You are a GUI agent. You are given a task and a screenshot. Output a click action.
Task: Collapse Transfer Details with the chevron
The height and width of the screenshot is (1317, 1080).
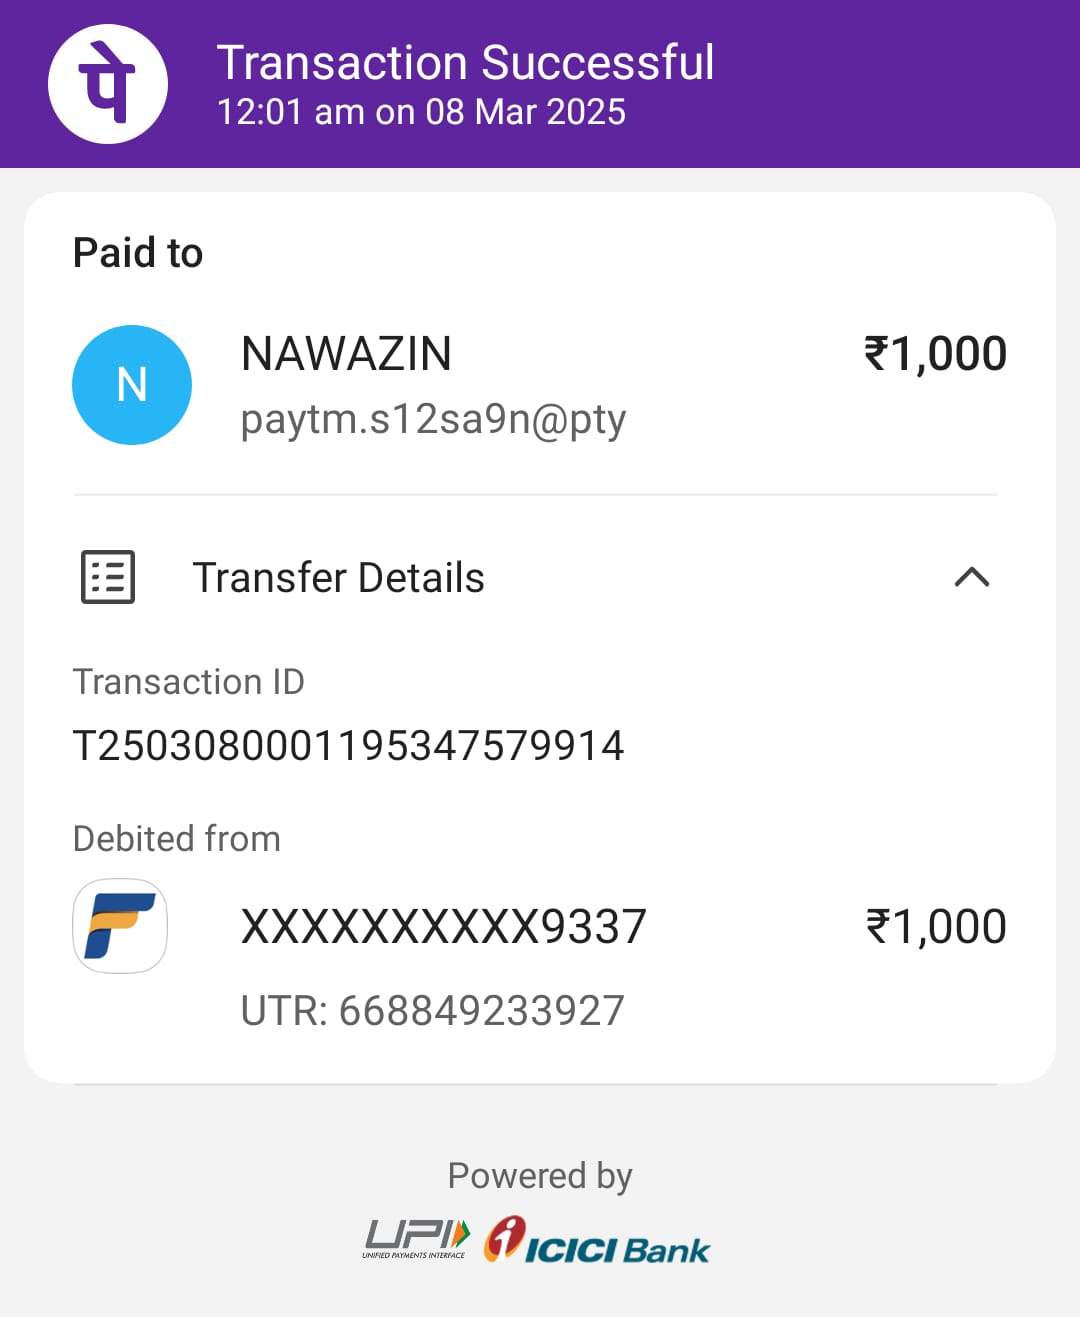(971, 577)
